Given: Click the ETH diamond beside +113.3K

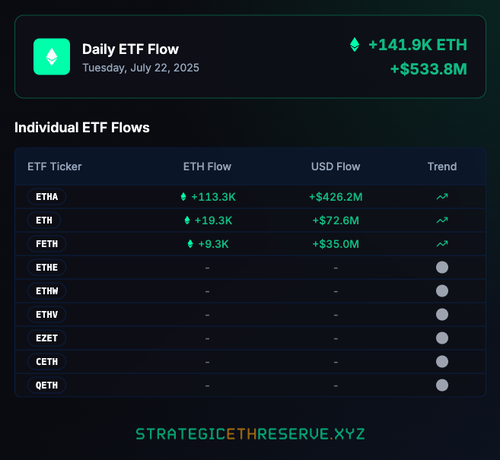Looking at the screenshot, I should (183, 197).
